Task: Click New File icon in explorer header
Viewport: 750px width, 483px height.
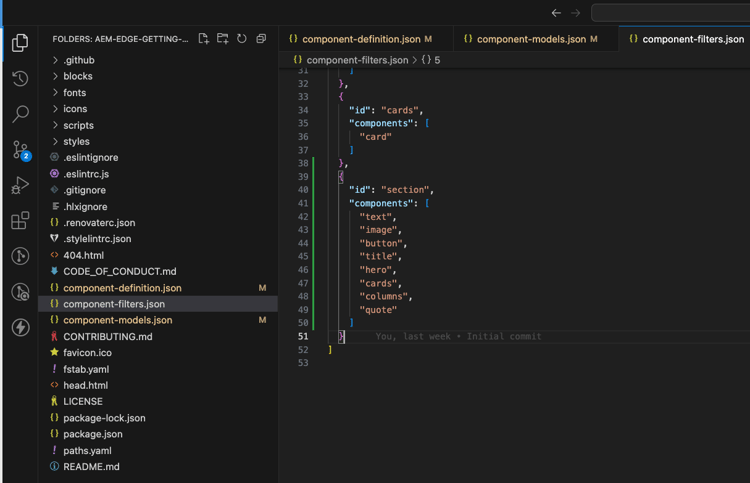Action: (x=204, y=39)
